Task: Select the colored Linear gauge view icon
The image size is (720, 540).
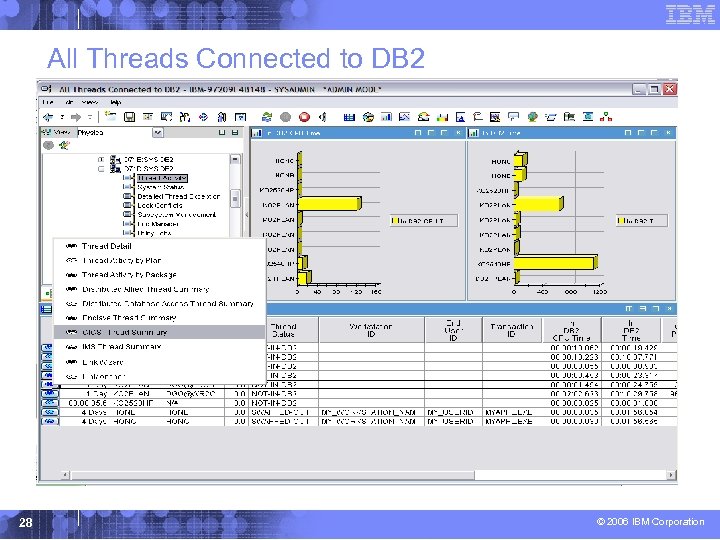Action: click(x=442, y=117)
